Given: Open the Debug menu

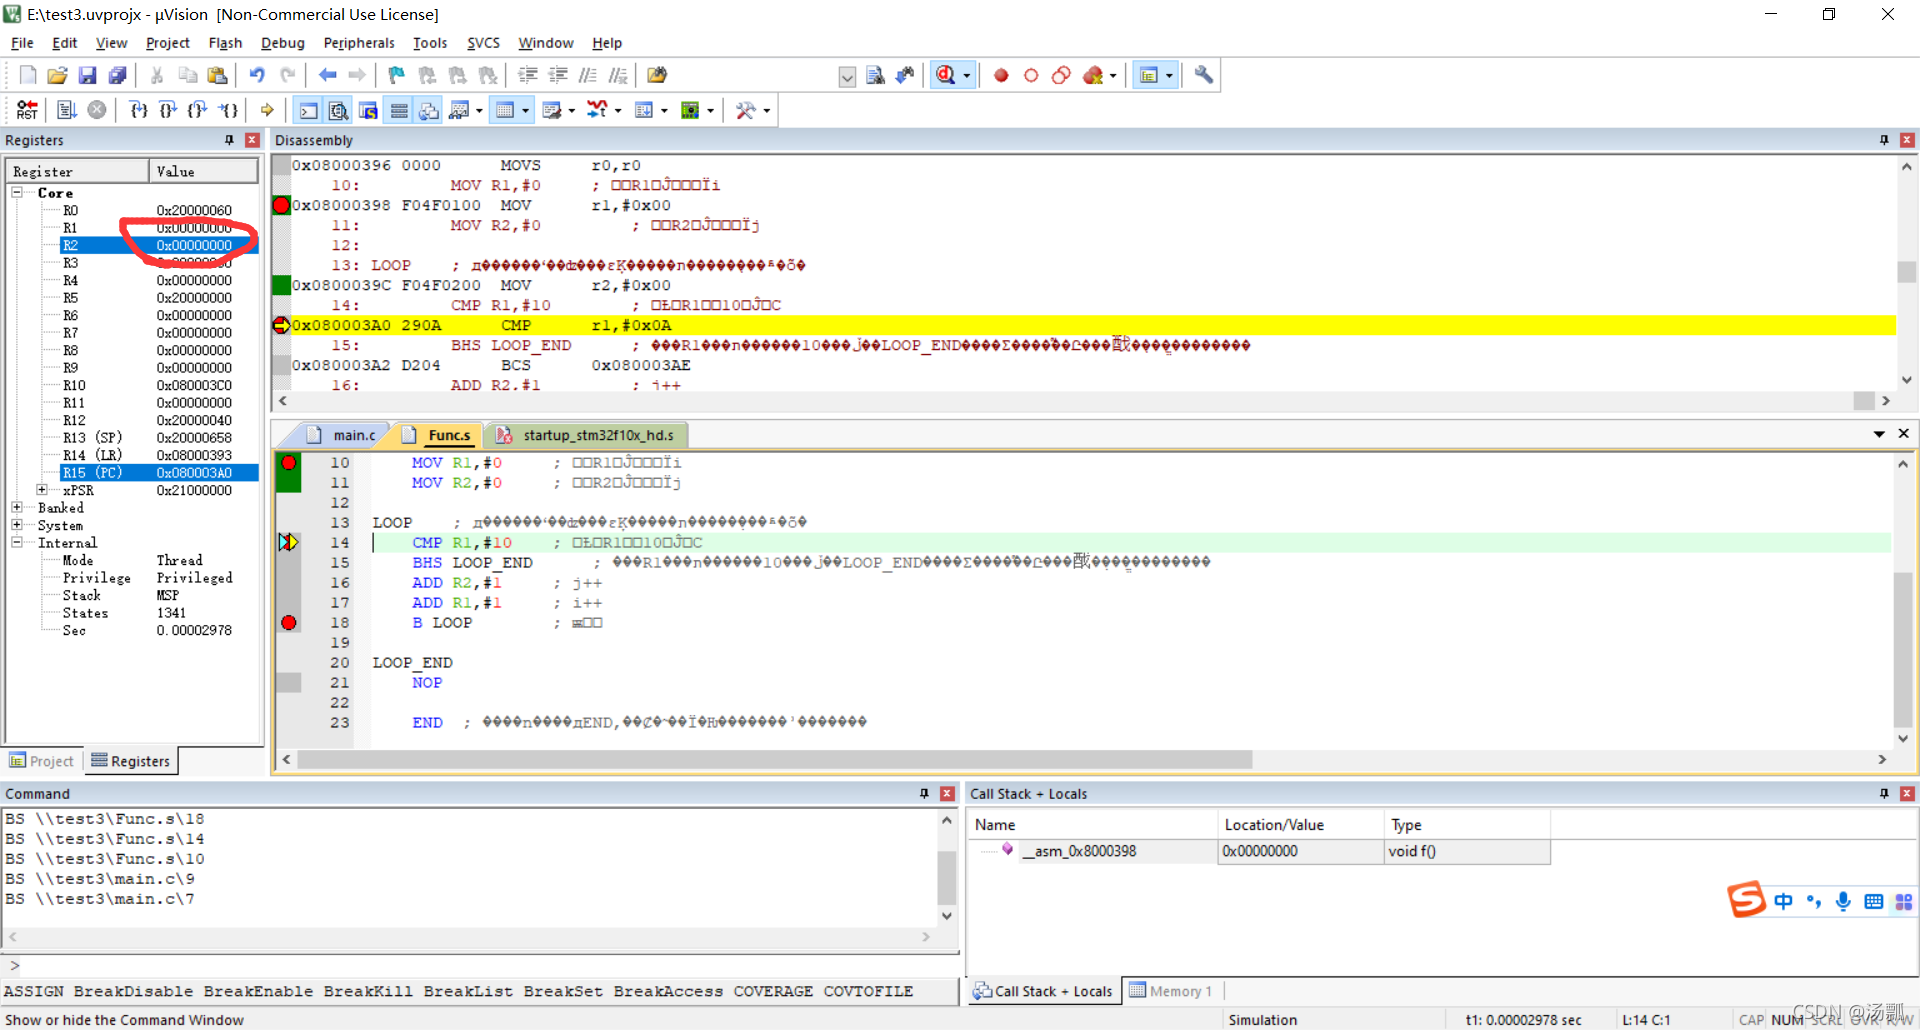Looking at the screenshot, I should [282, 43].
